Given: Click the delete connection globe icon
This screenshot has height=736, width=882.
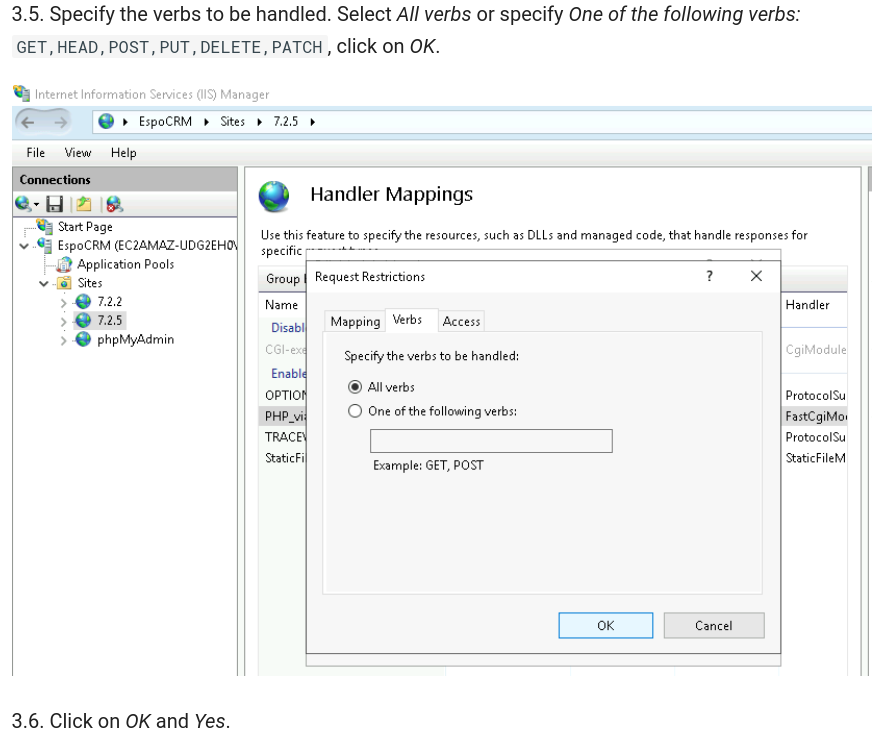Looking at the screenshot, I should coord(114,204).
